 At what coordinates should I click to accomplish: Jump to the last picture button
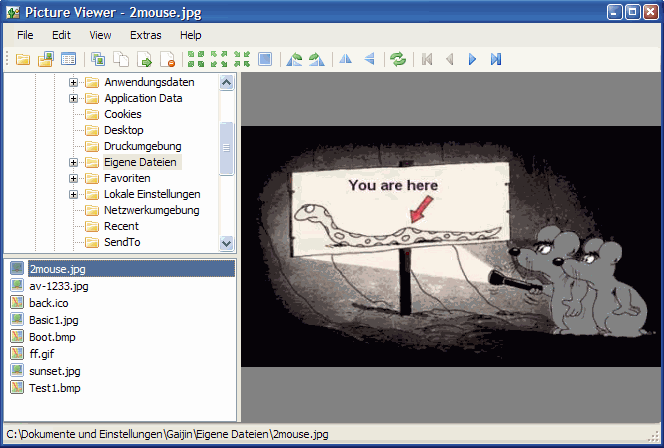tap(496, 59)
